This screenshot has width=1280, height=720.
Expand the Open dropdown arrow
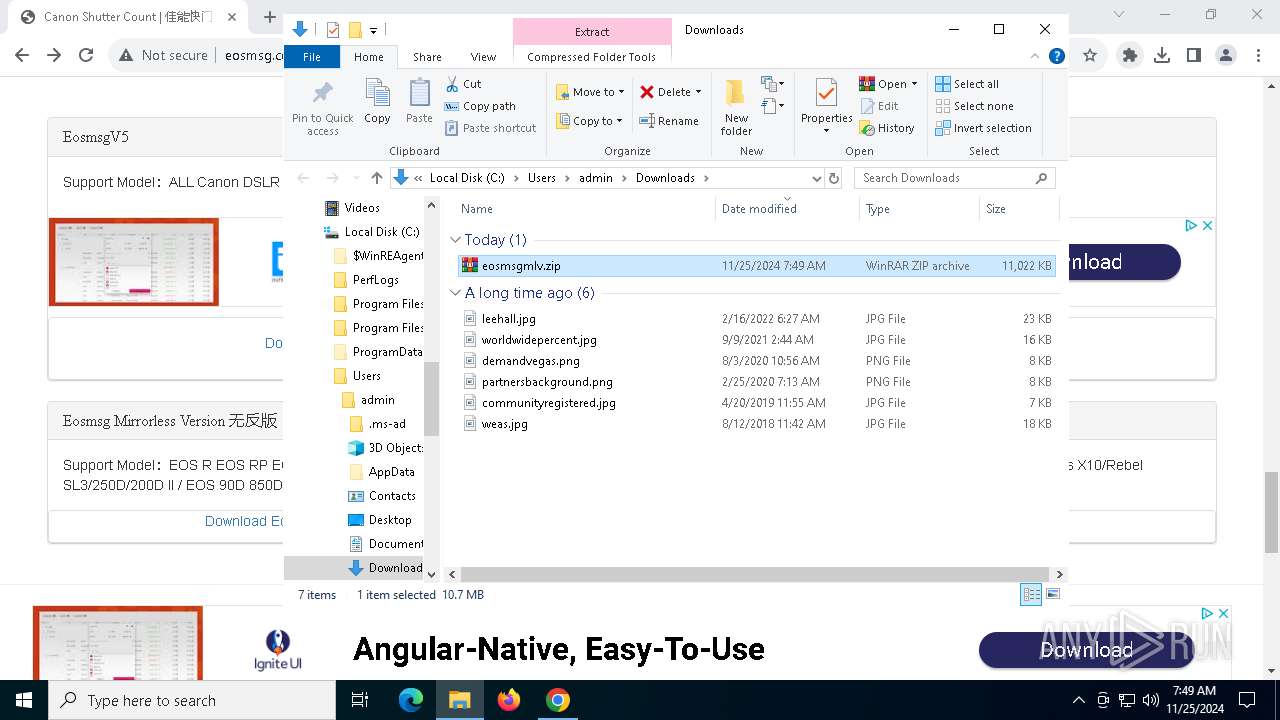tap(914, 84)
